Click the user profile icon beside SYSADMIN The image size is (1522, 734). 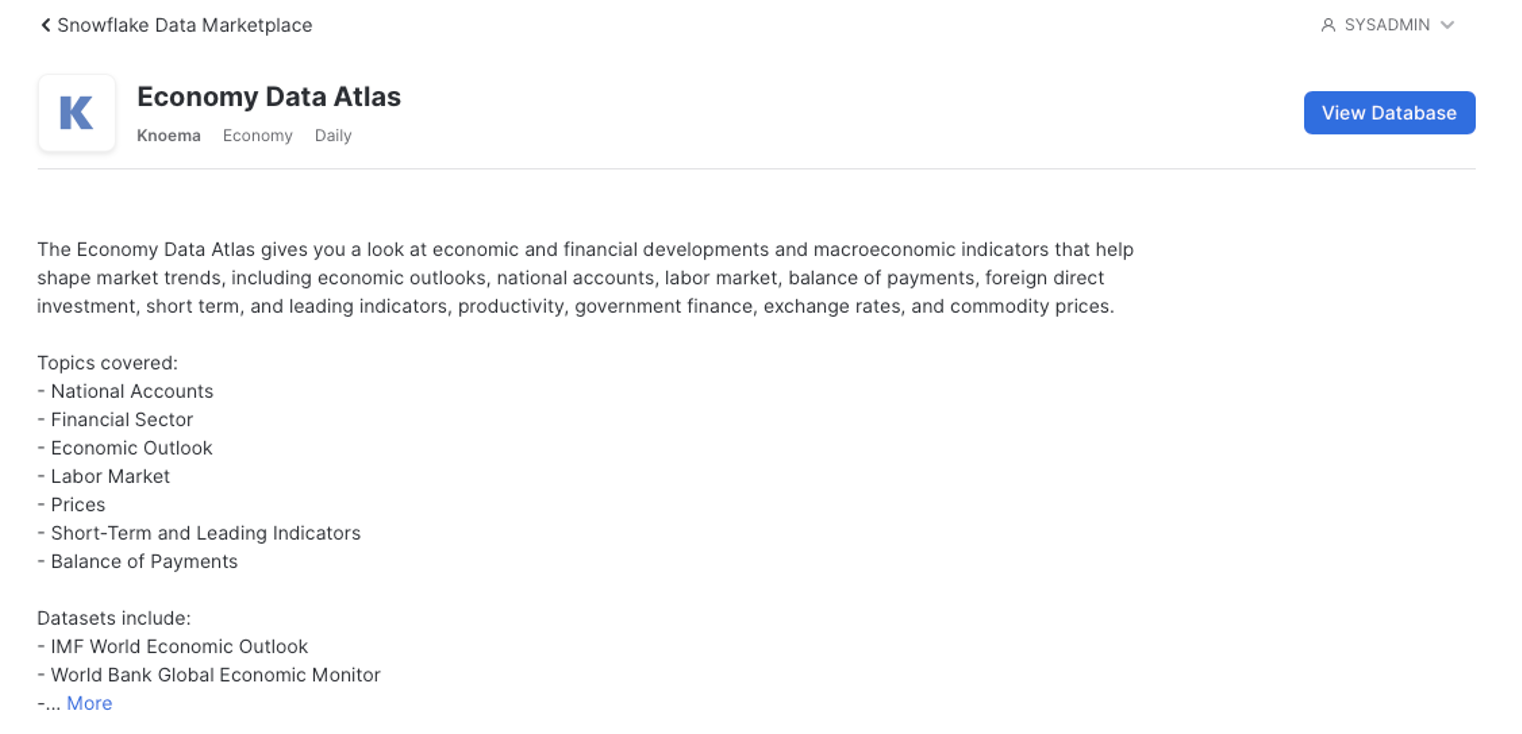[1328, 25]
